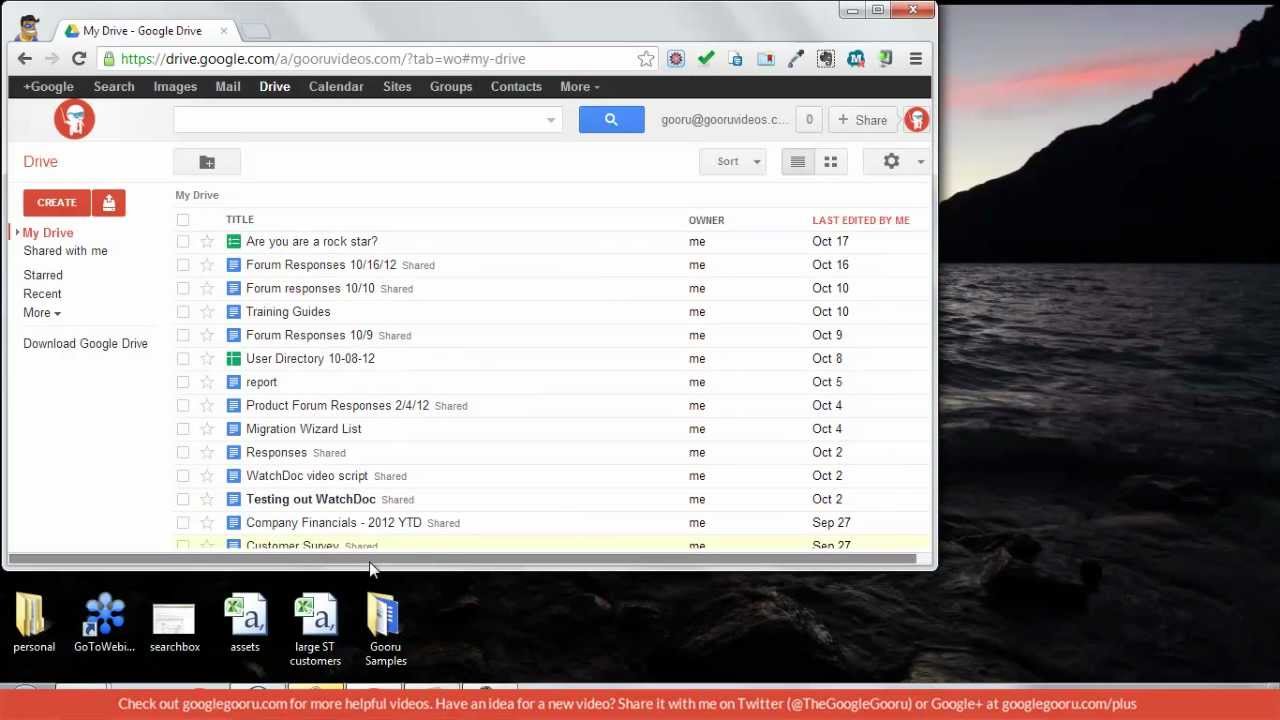Click the notifications count 0 box
Image resolution: width=1280 pixels, height=720 pixels.
pos(809,120)
